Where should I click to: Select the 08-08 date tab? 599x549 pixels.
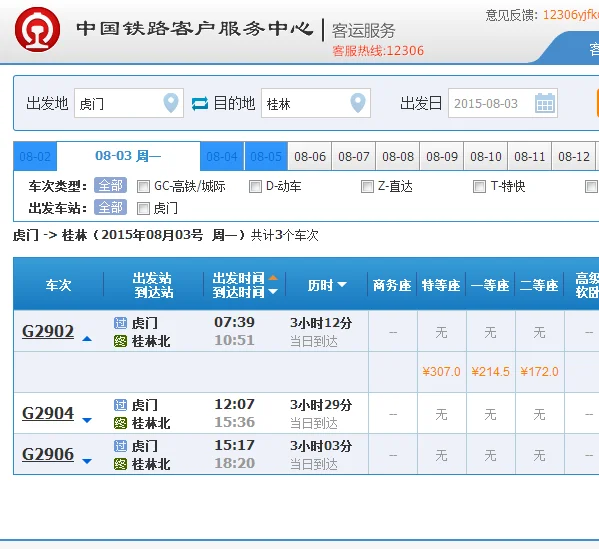click(x=398, y=156)
